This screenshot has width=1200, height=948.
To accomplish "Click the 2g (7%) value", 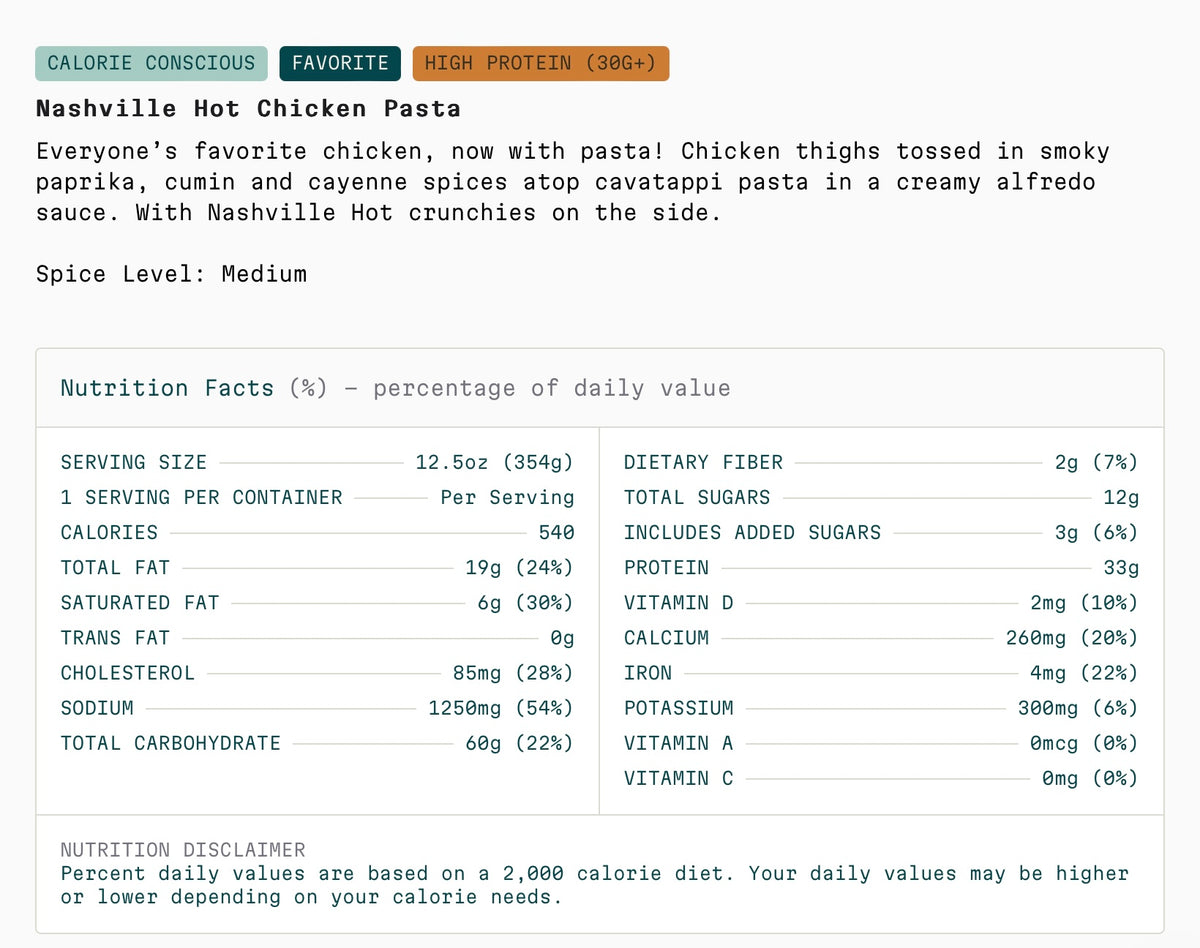I will [x=1097, y=462].
